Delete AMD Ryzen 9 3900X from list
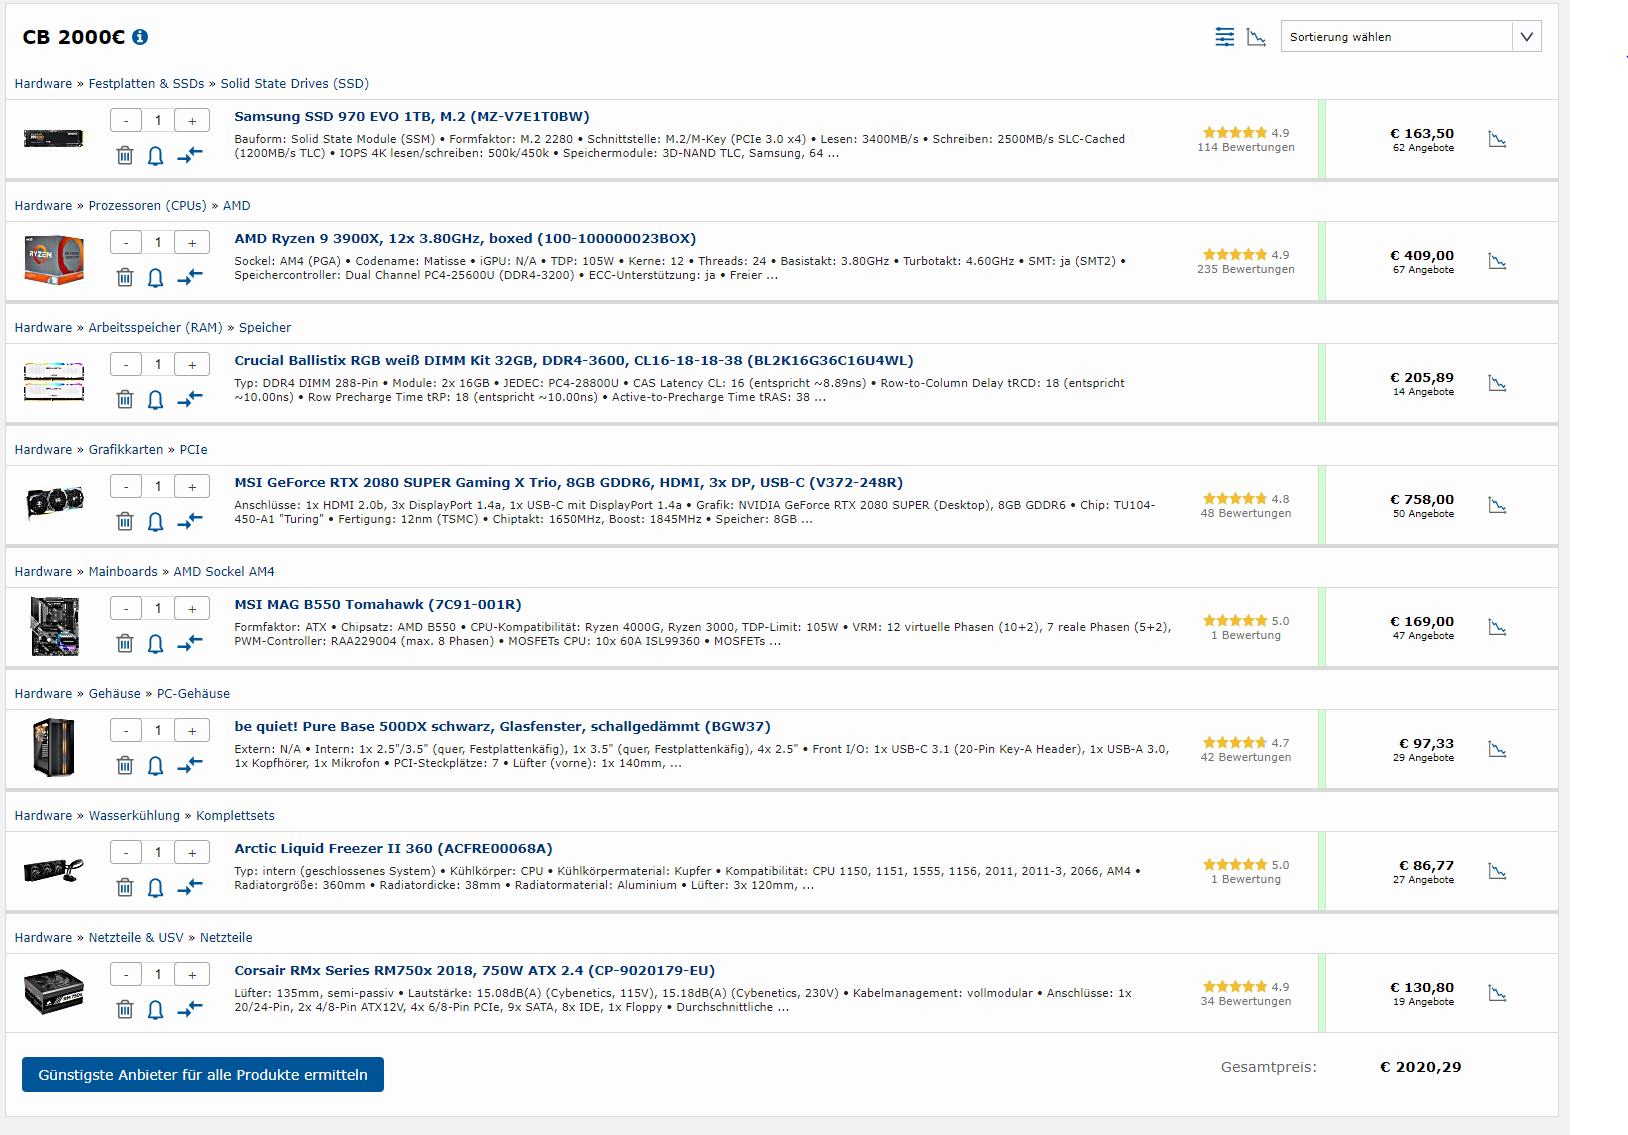Screen dimensions: 1628x1135 (x=125, y=277)
